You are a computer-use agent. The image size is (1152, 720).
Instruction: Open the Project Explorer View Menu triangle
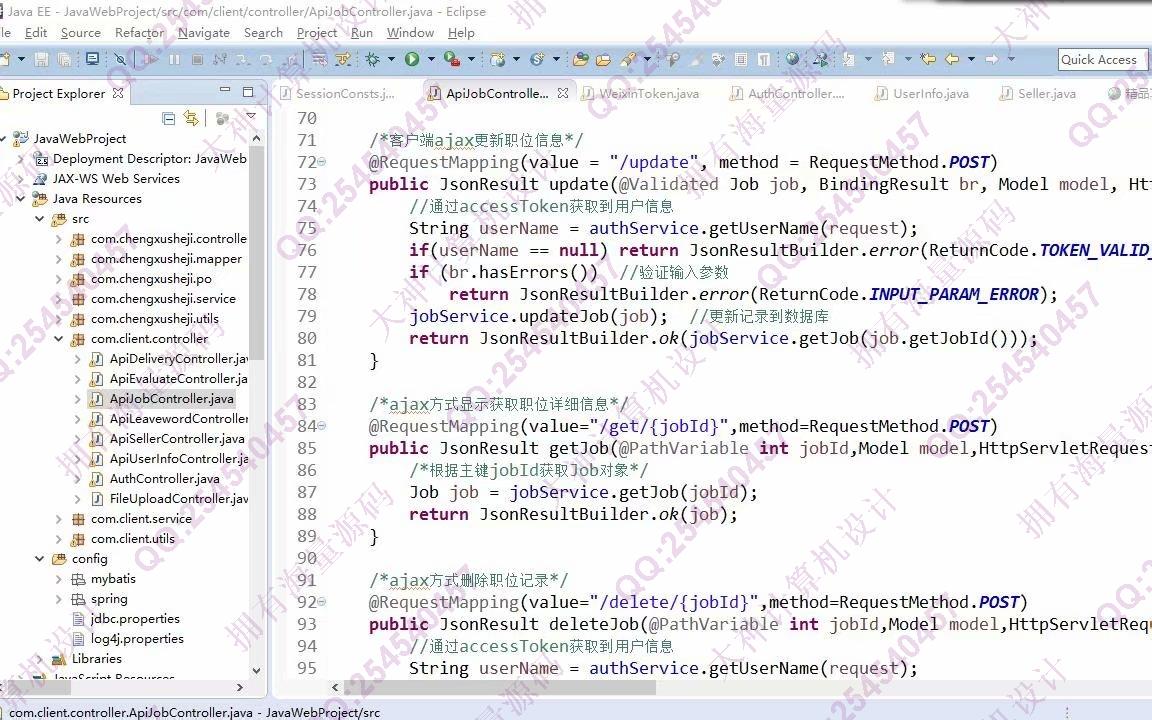[251, 116]
